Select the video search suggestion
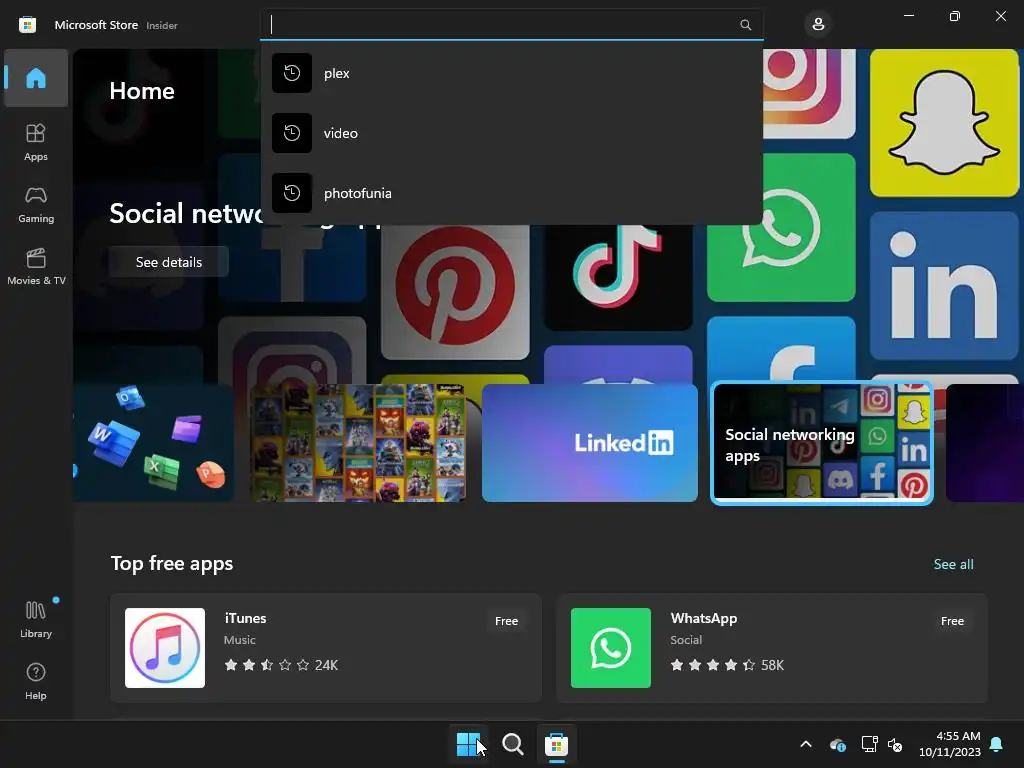This screenshot has height=768, width=1024. [511, 133]
